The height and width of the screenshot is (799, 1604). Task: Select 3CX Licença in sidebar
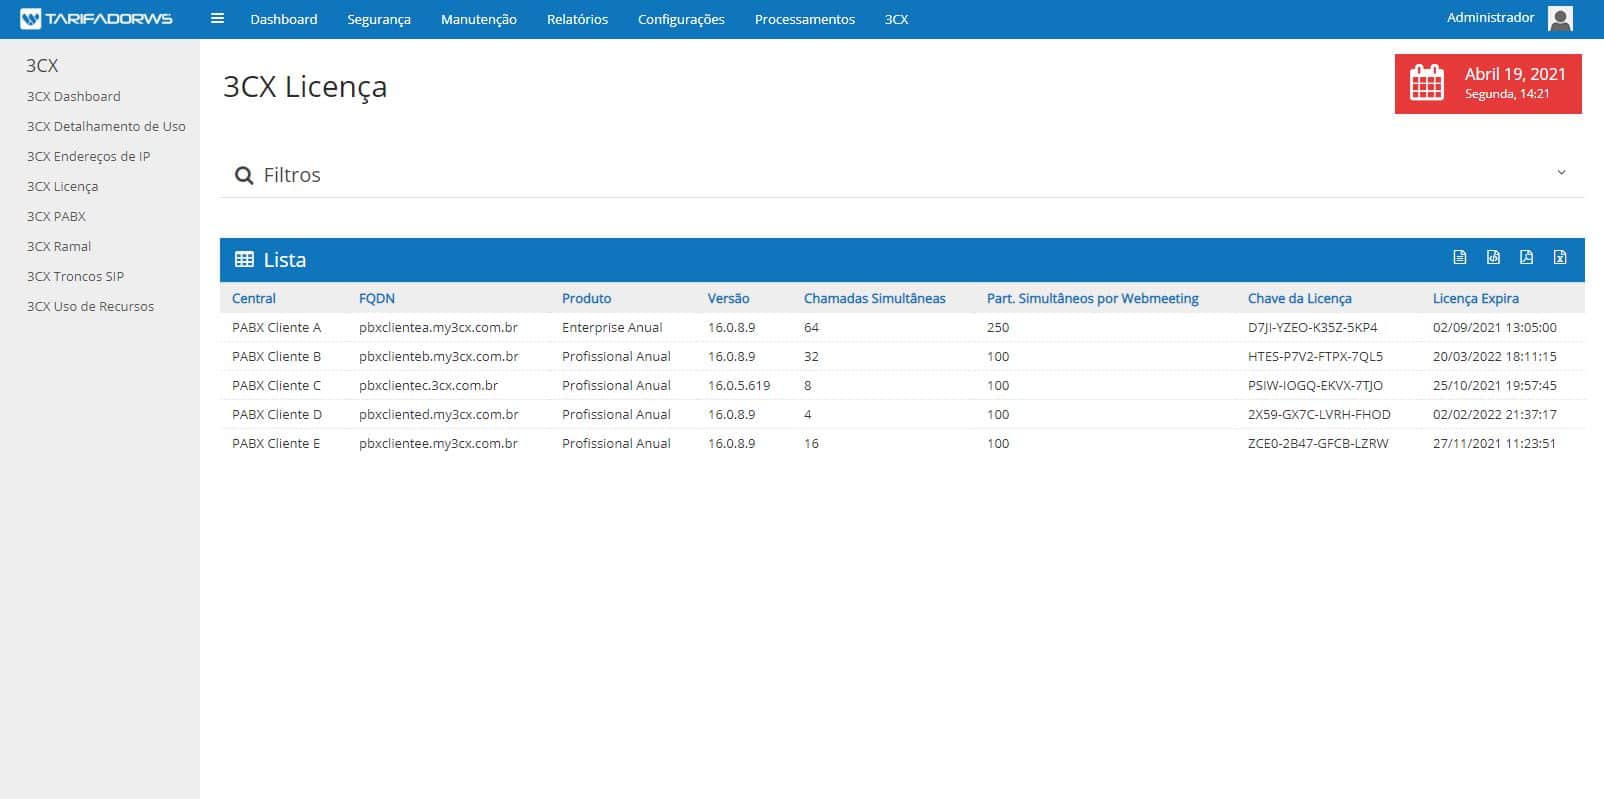point(62,187)
